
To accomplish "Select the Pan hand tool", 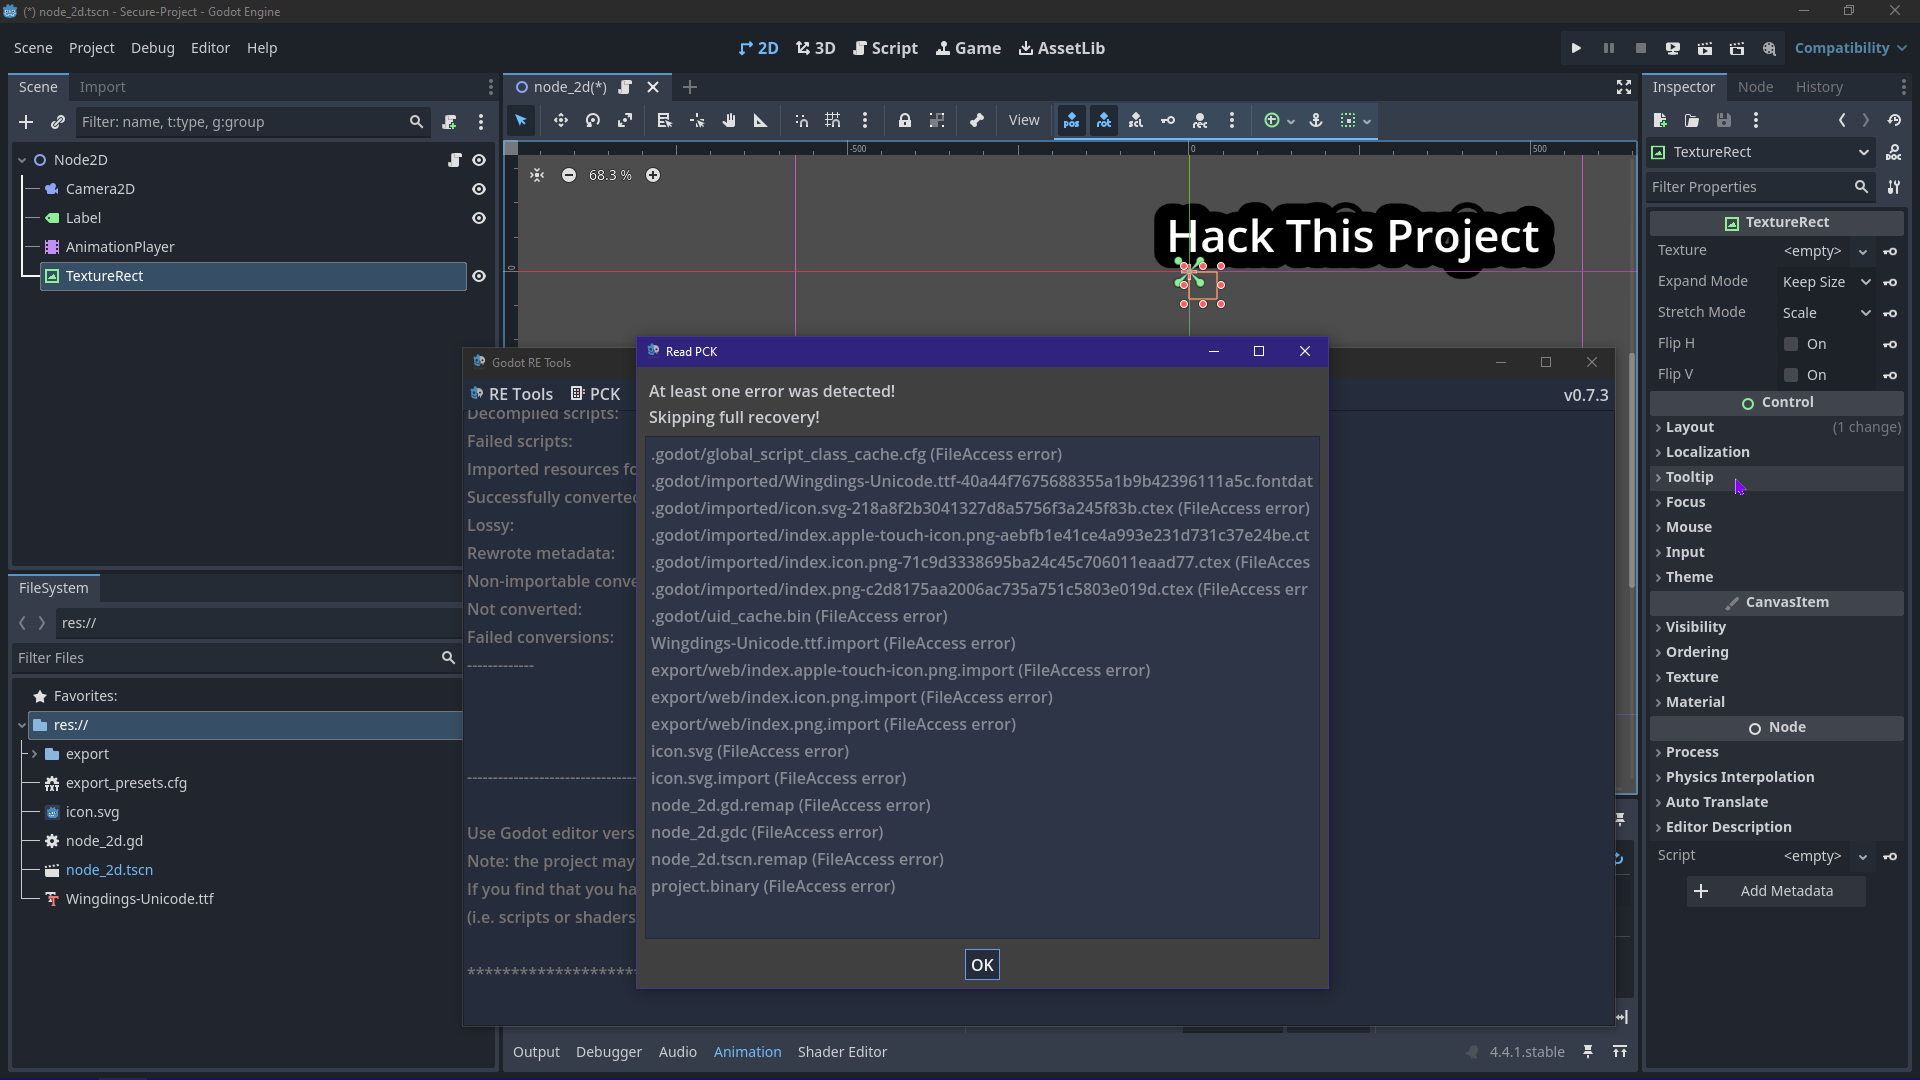I will coord(729,121).
